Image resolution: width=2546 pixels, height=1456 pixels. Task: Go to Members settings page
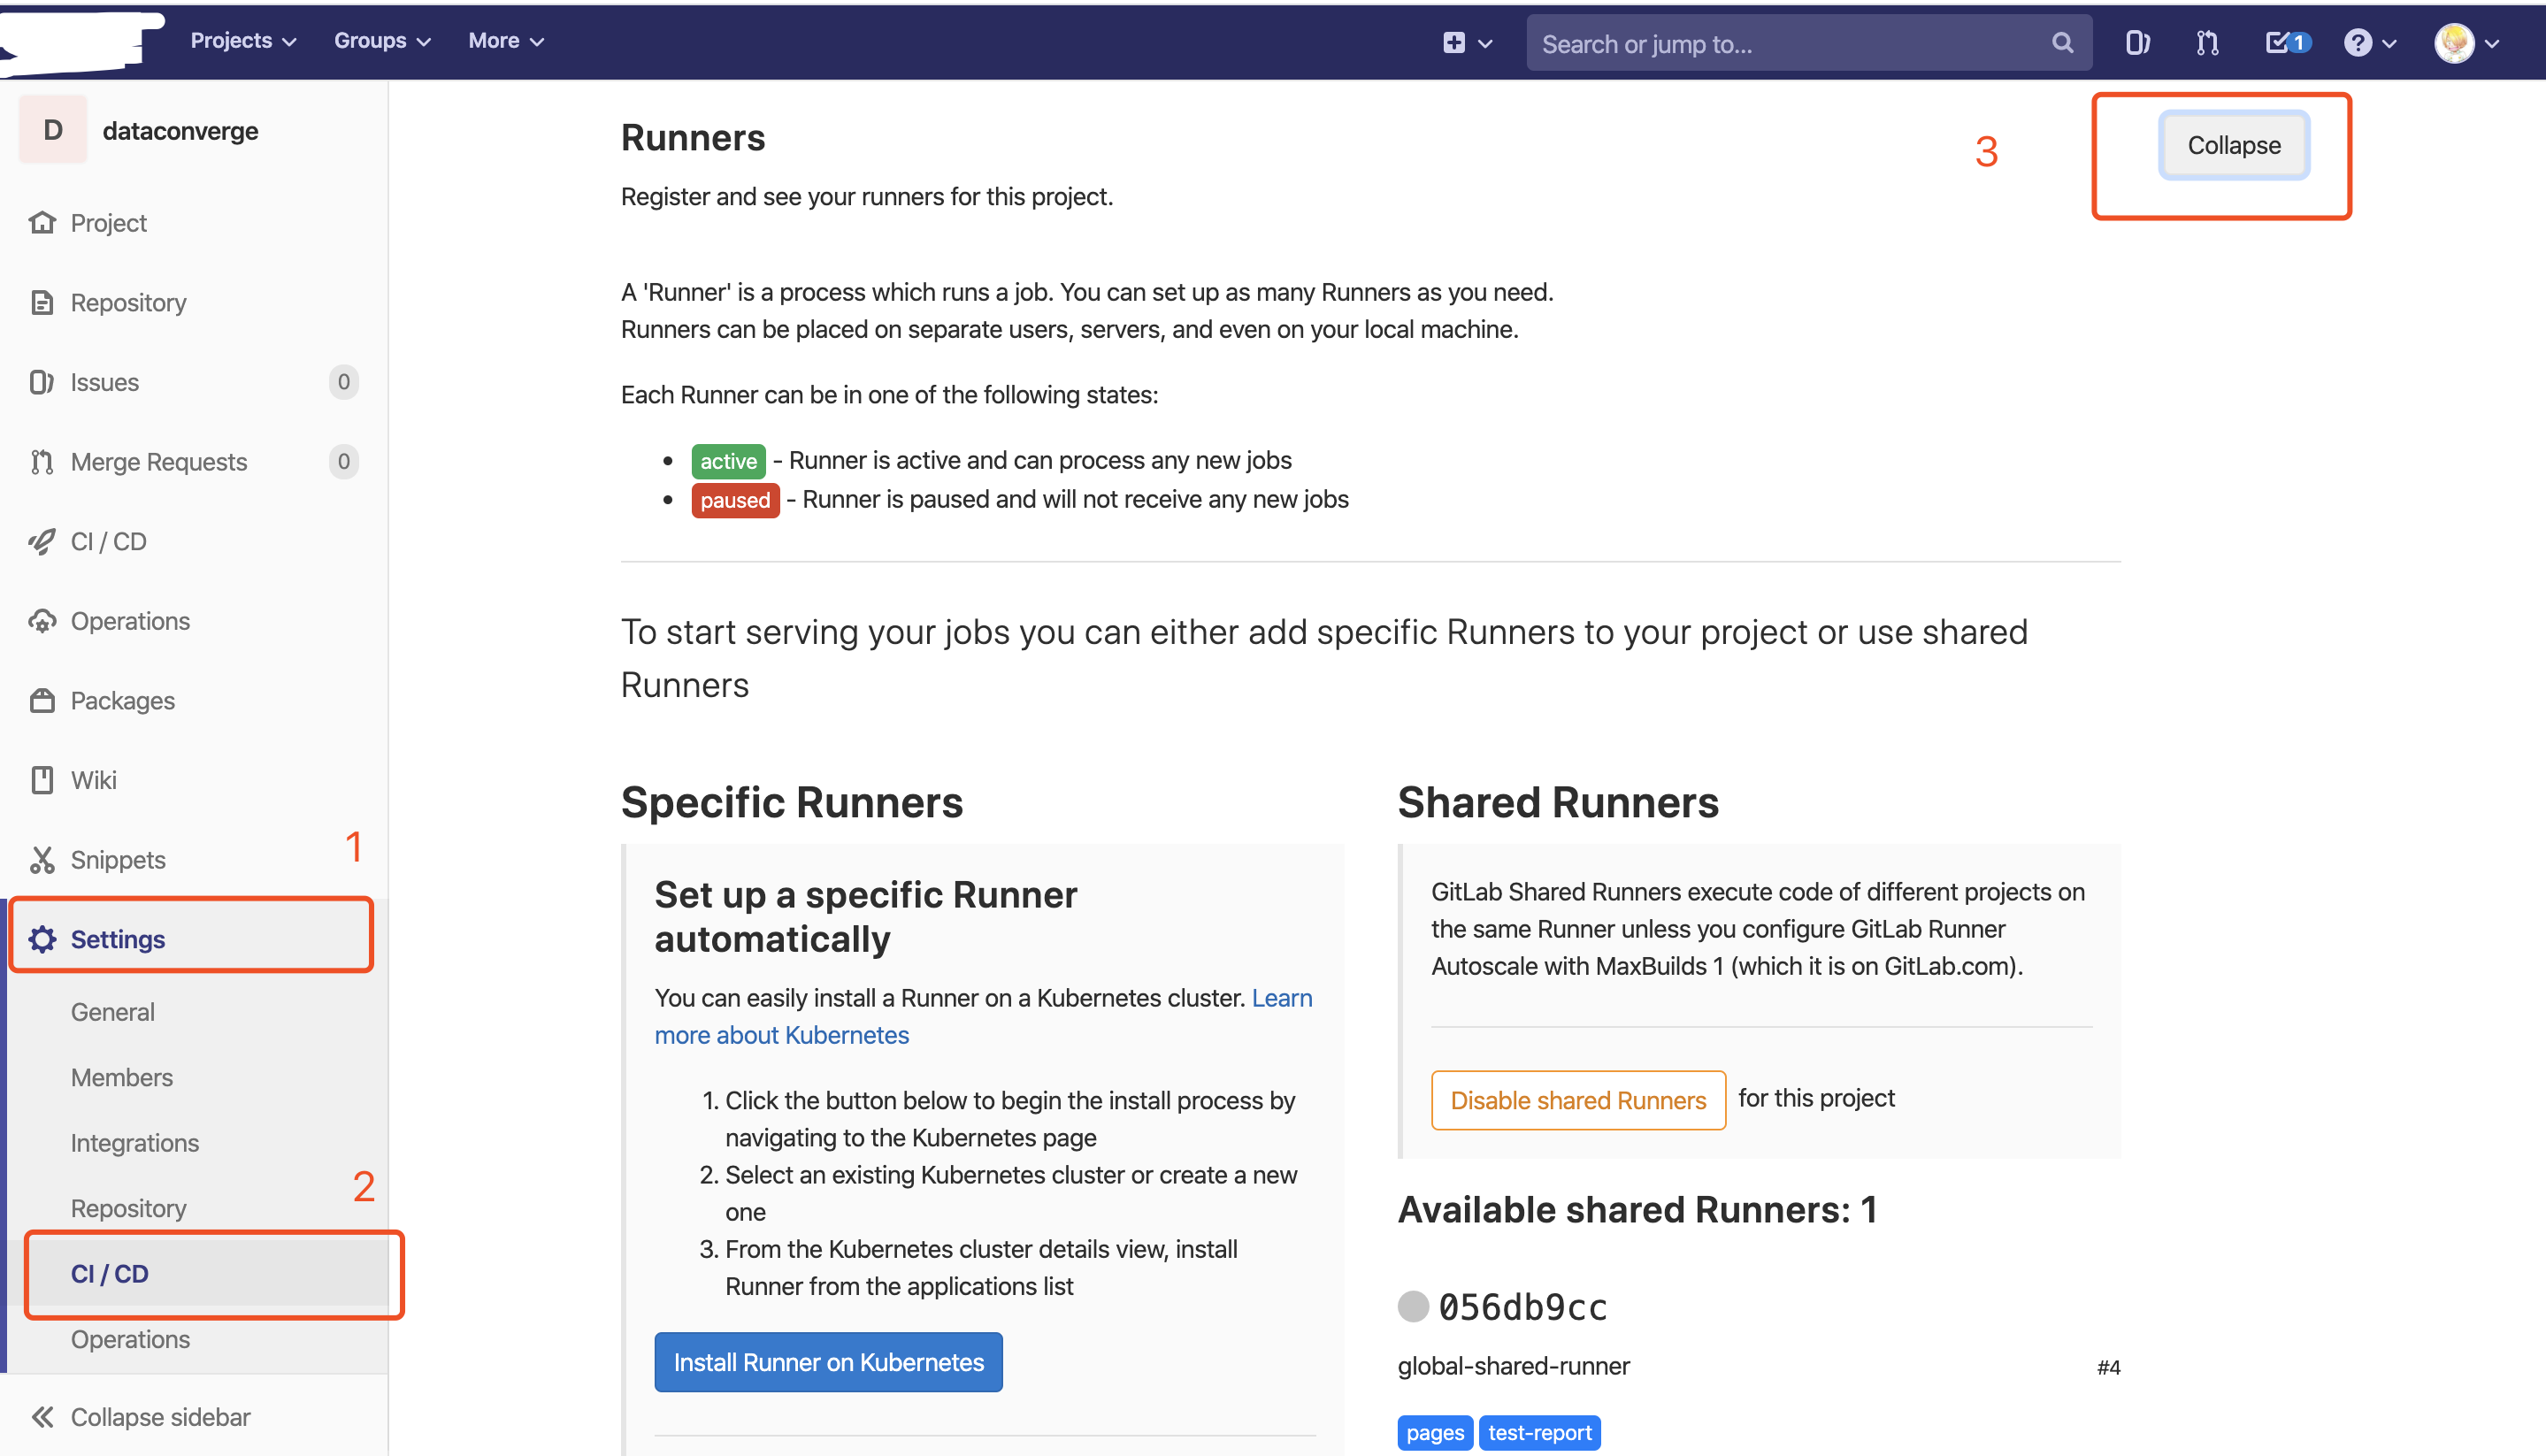coord(121,1077)
